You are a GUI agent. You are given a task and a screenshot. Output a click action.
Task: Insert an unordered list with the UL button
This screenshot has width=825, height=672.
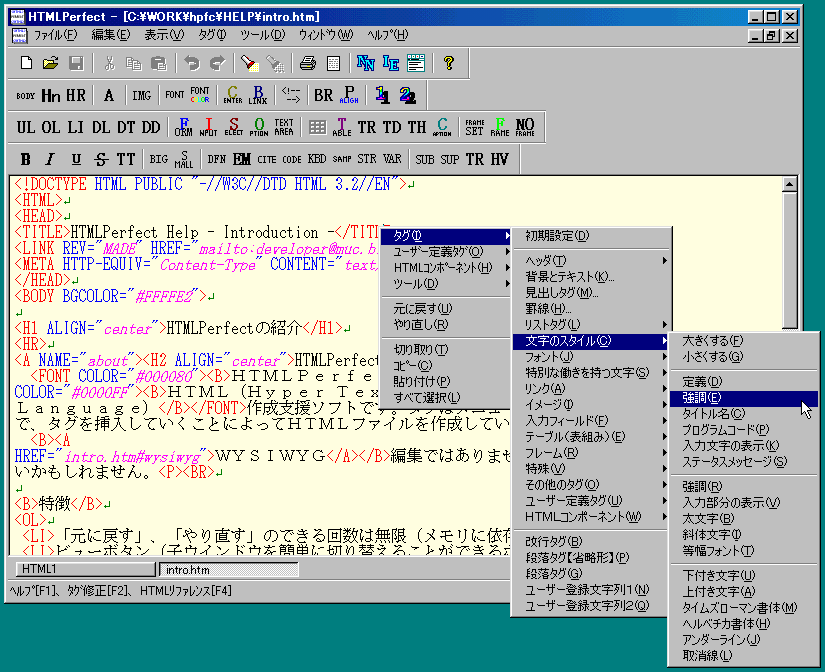point(26,127)
